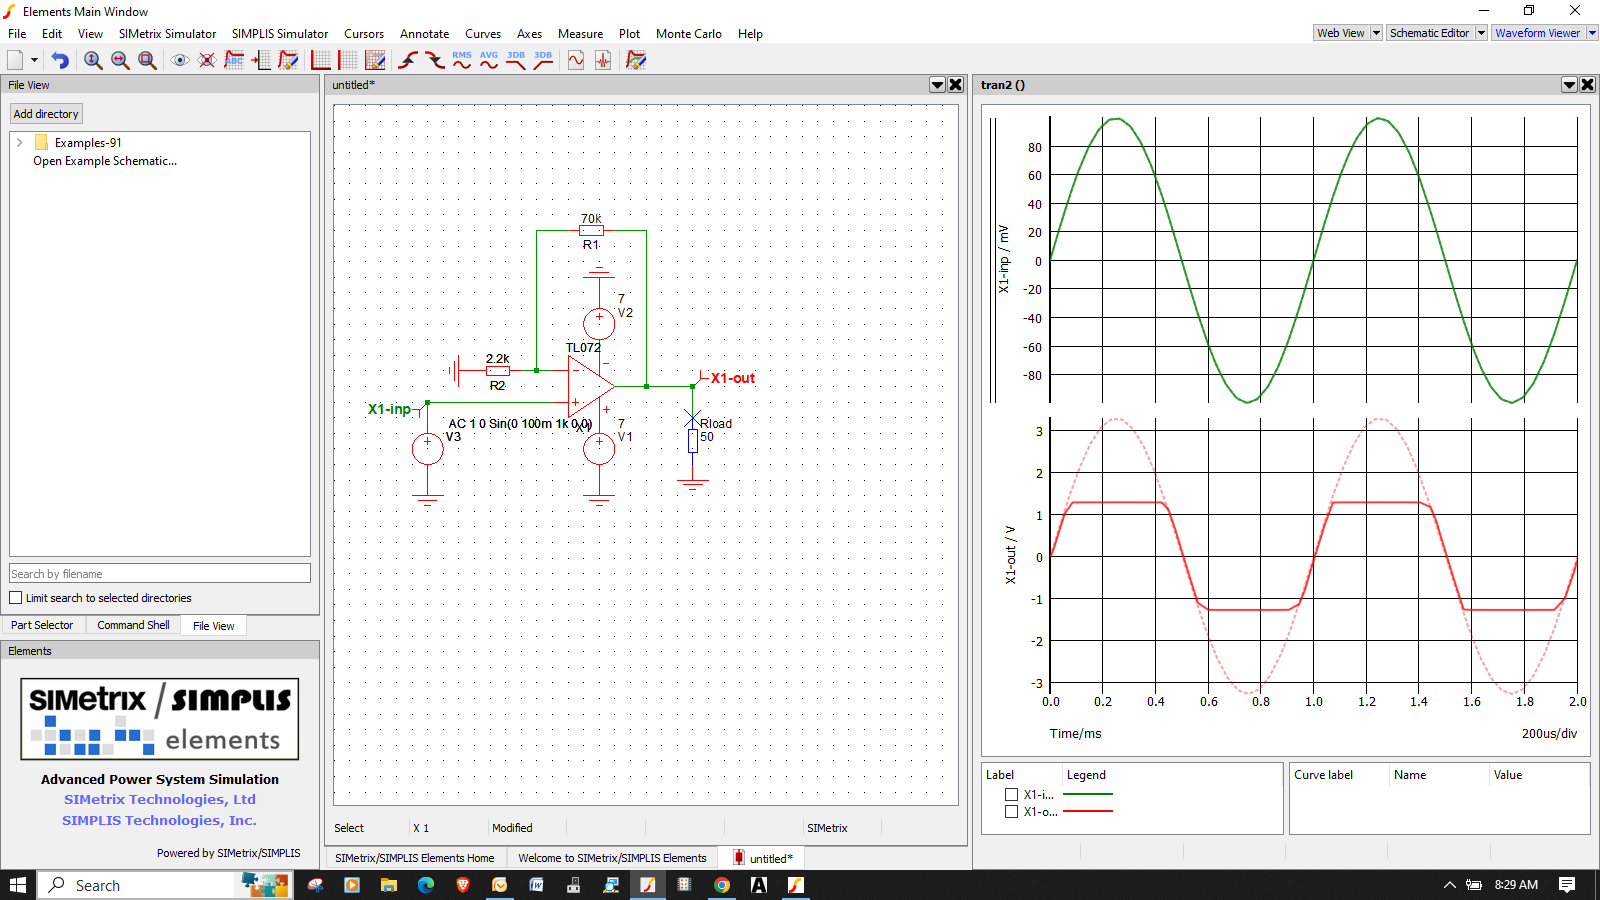Click the spectrum pulse sheet icon

(x=603, y=60)
